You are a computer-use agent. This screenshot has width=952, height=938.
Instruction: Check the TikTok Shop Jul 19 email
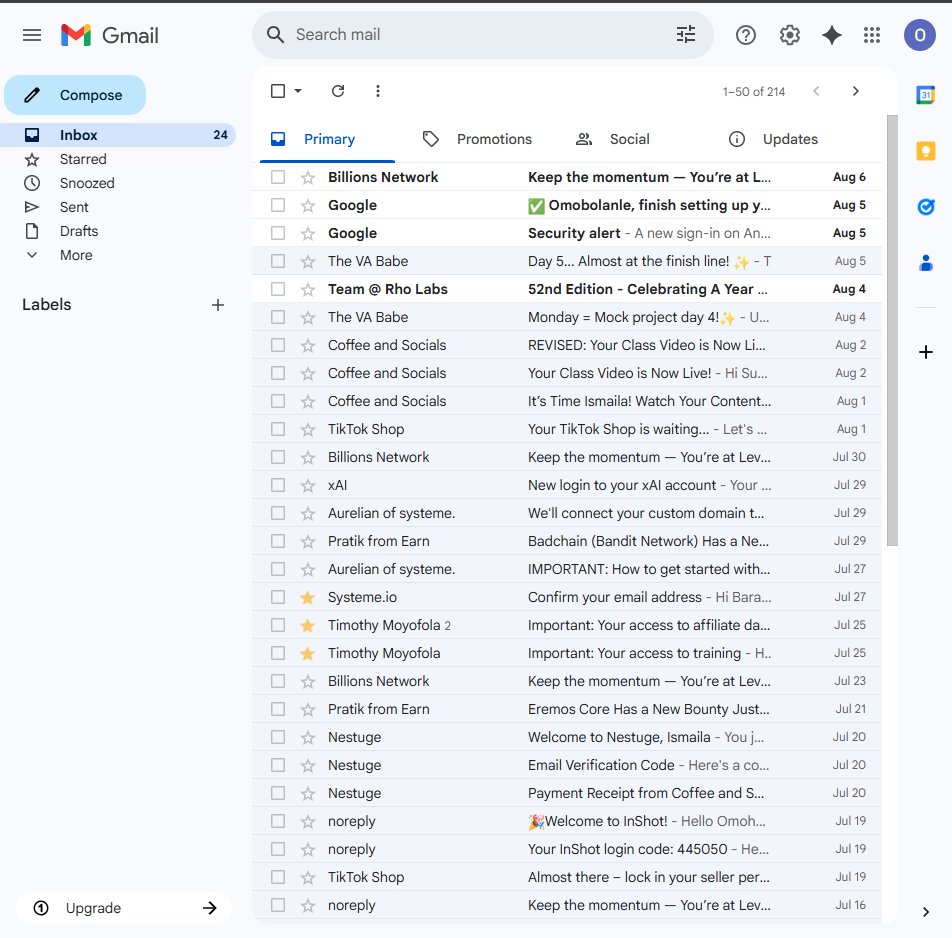pos(278,877)
